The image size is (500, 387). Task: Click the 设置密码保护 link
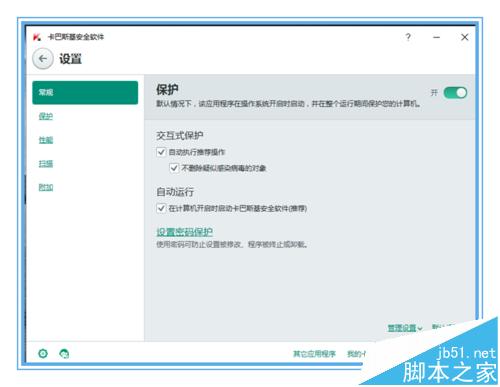[x=185, y=232]
